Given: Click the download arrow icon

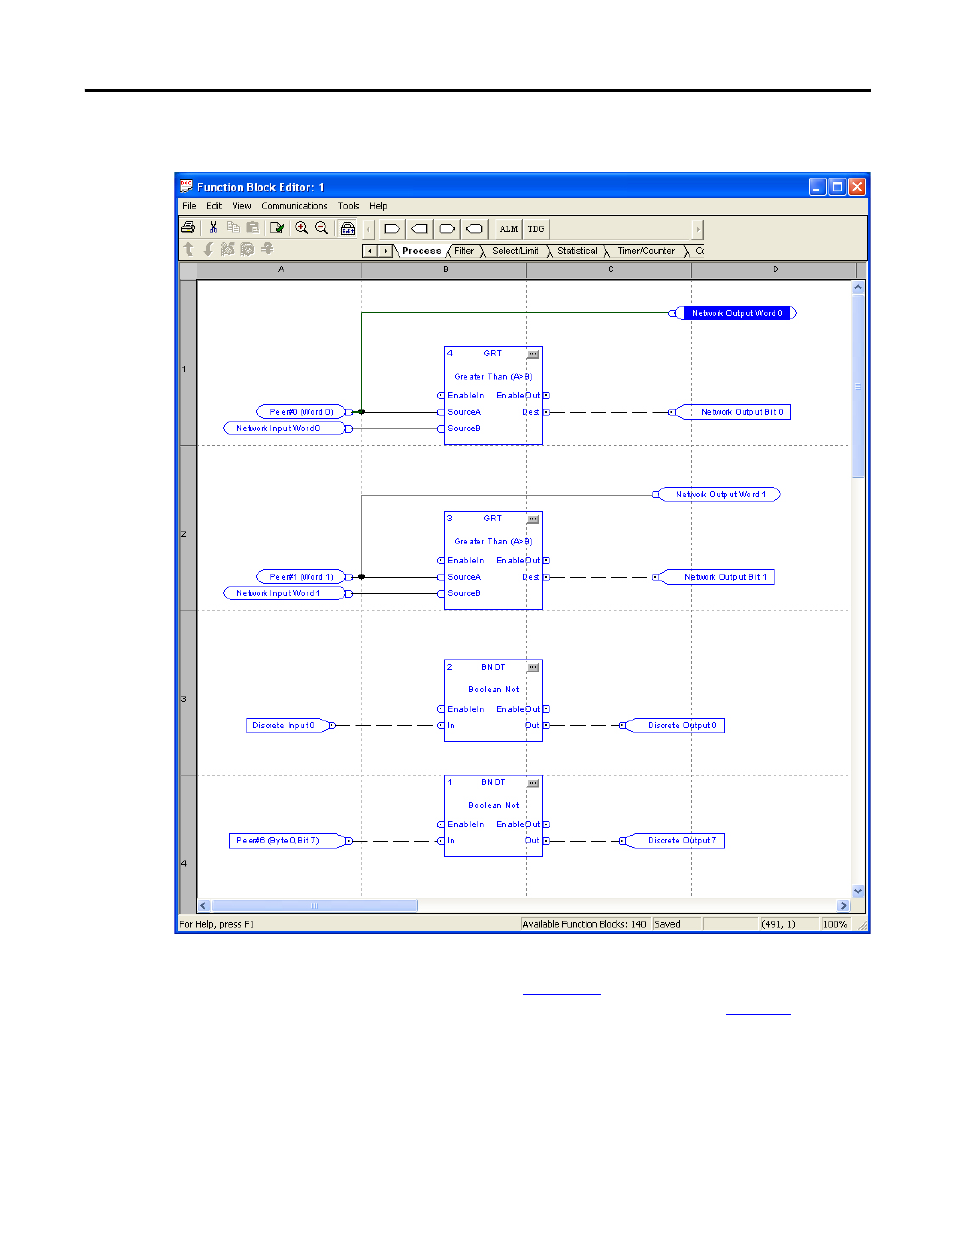Looking at the screenshot, I should point(208,249).
